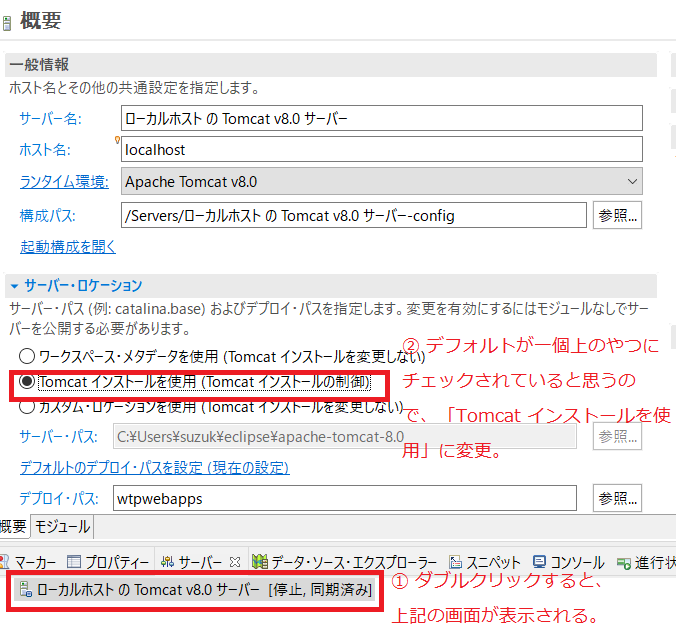Collapse the サーバー・ロケーション section
Image resolution: width=676 pixels, height=634 pixels.
coord(14,286)
